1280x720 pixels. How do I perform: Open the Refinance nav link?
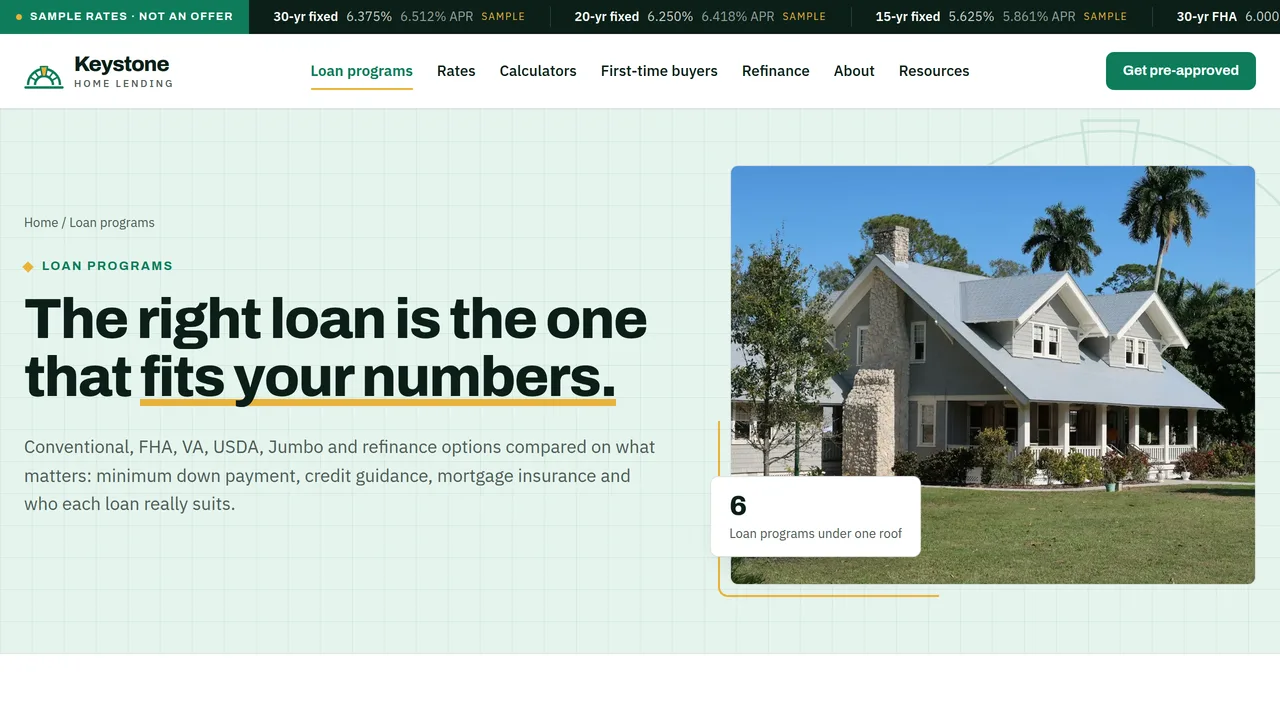(776, 71)
